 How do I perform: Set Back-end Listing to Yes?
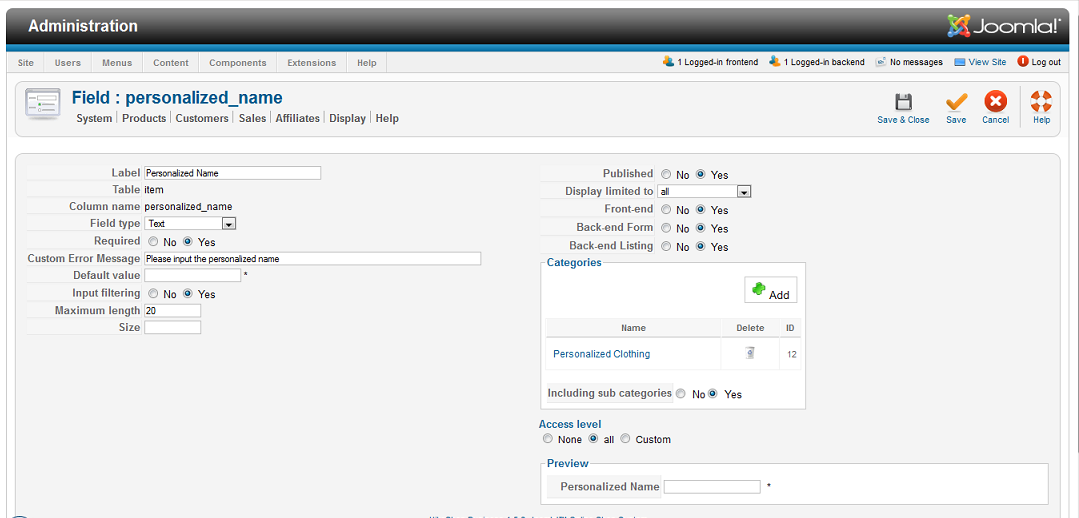coord(701,246)
